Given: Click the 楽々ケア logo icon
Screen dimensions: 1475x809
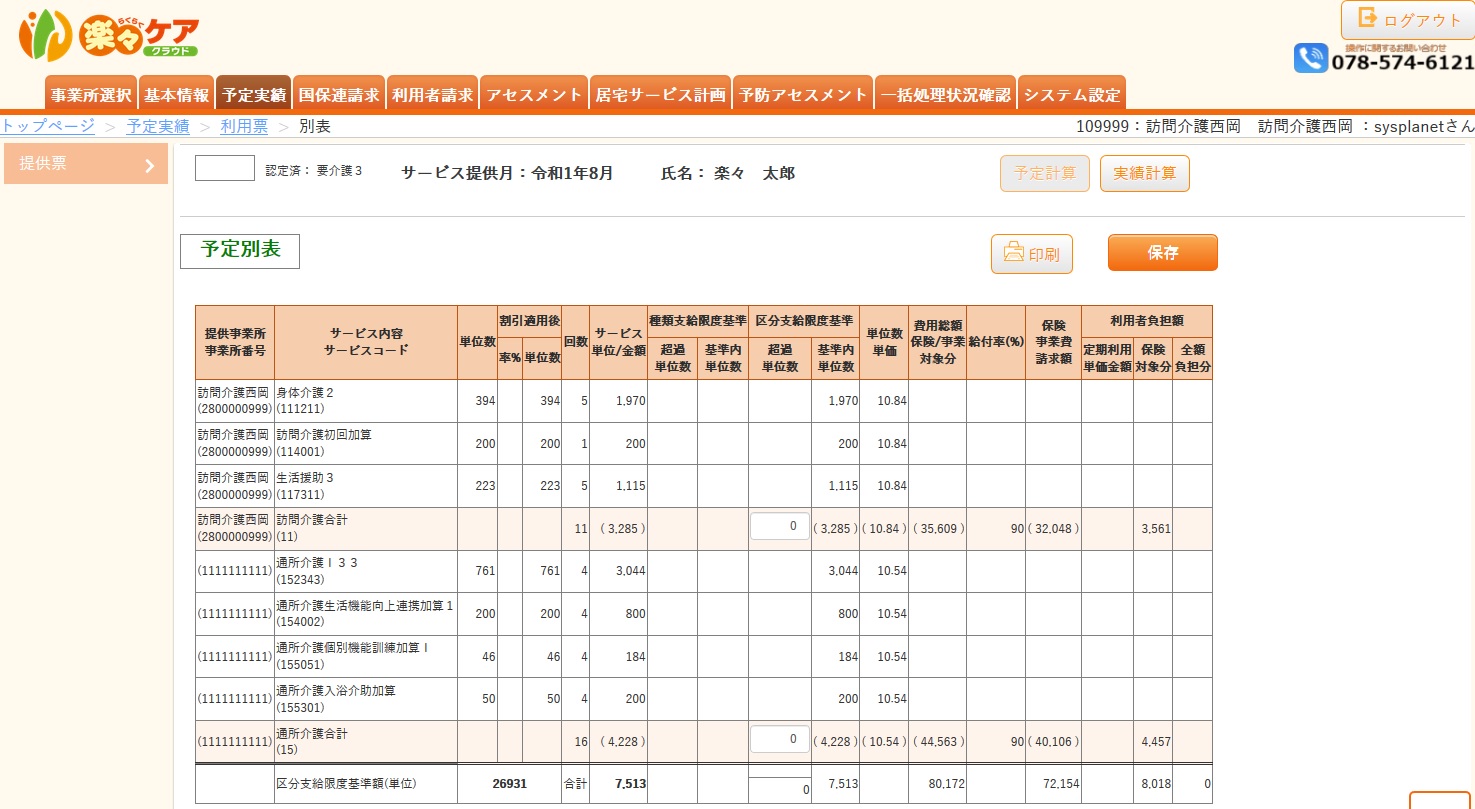Looking at the screenshot, I should click(45, 35).
